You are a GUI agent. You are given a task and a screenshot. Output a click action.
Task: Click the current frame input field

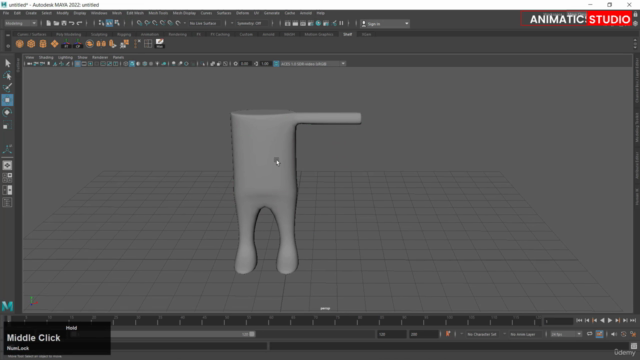(558, 321)
